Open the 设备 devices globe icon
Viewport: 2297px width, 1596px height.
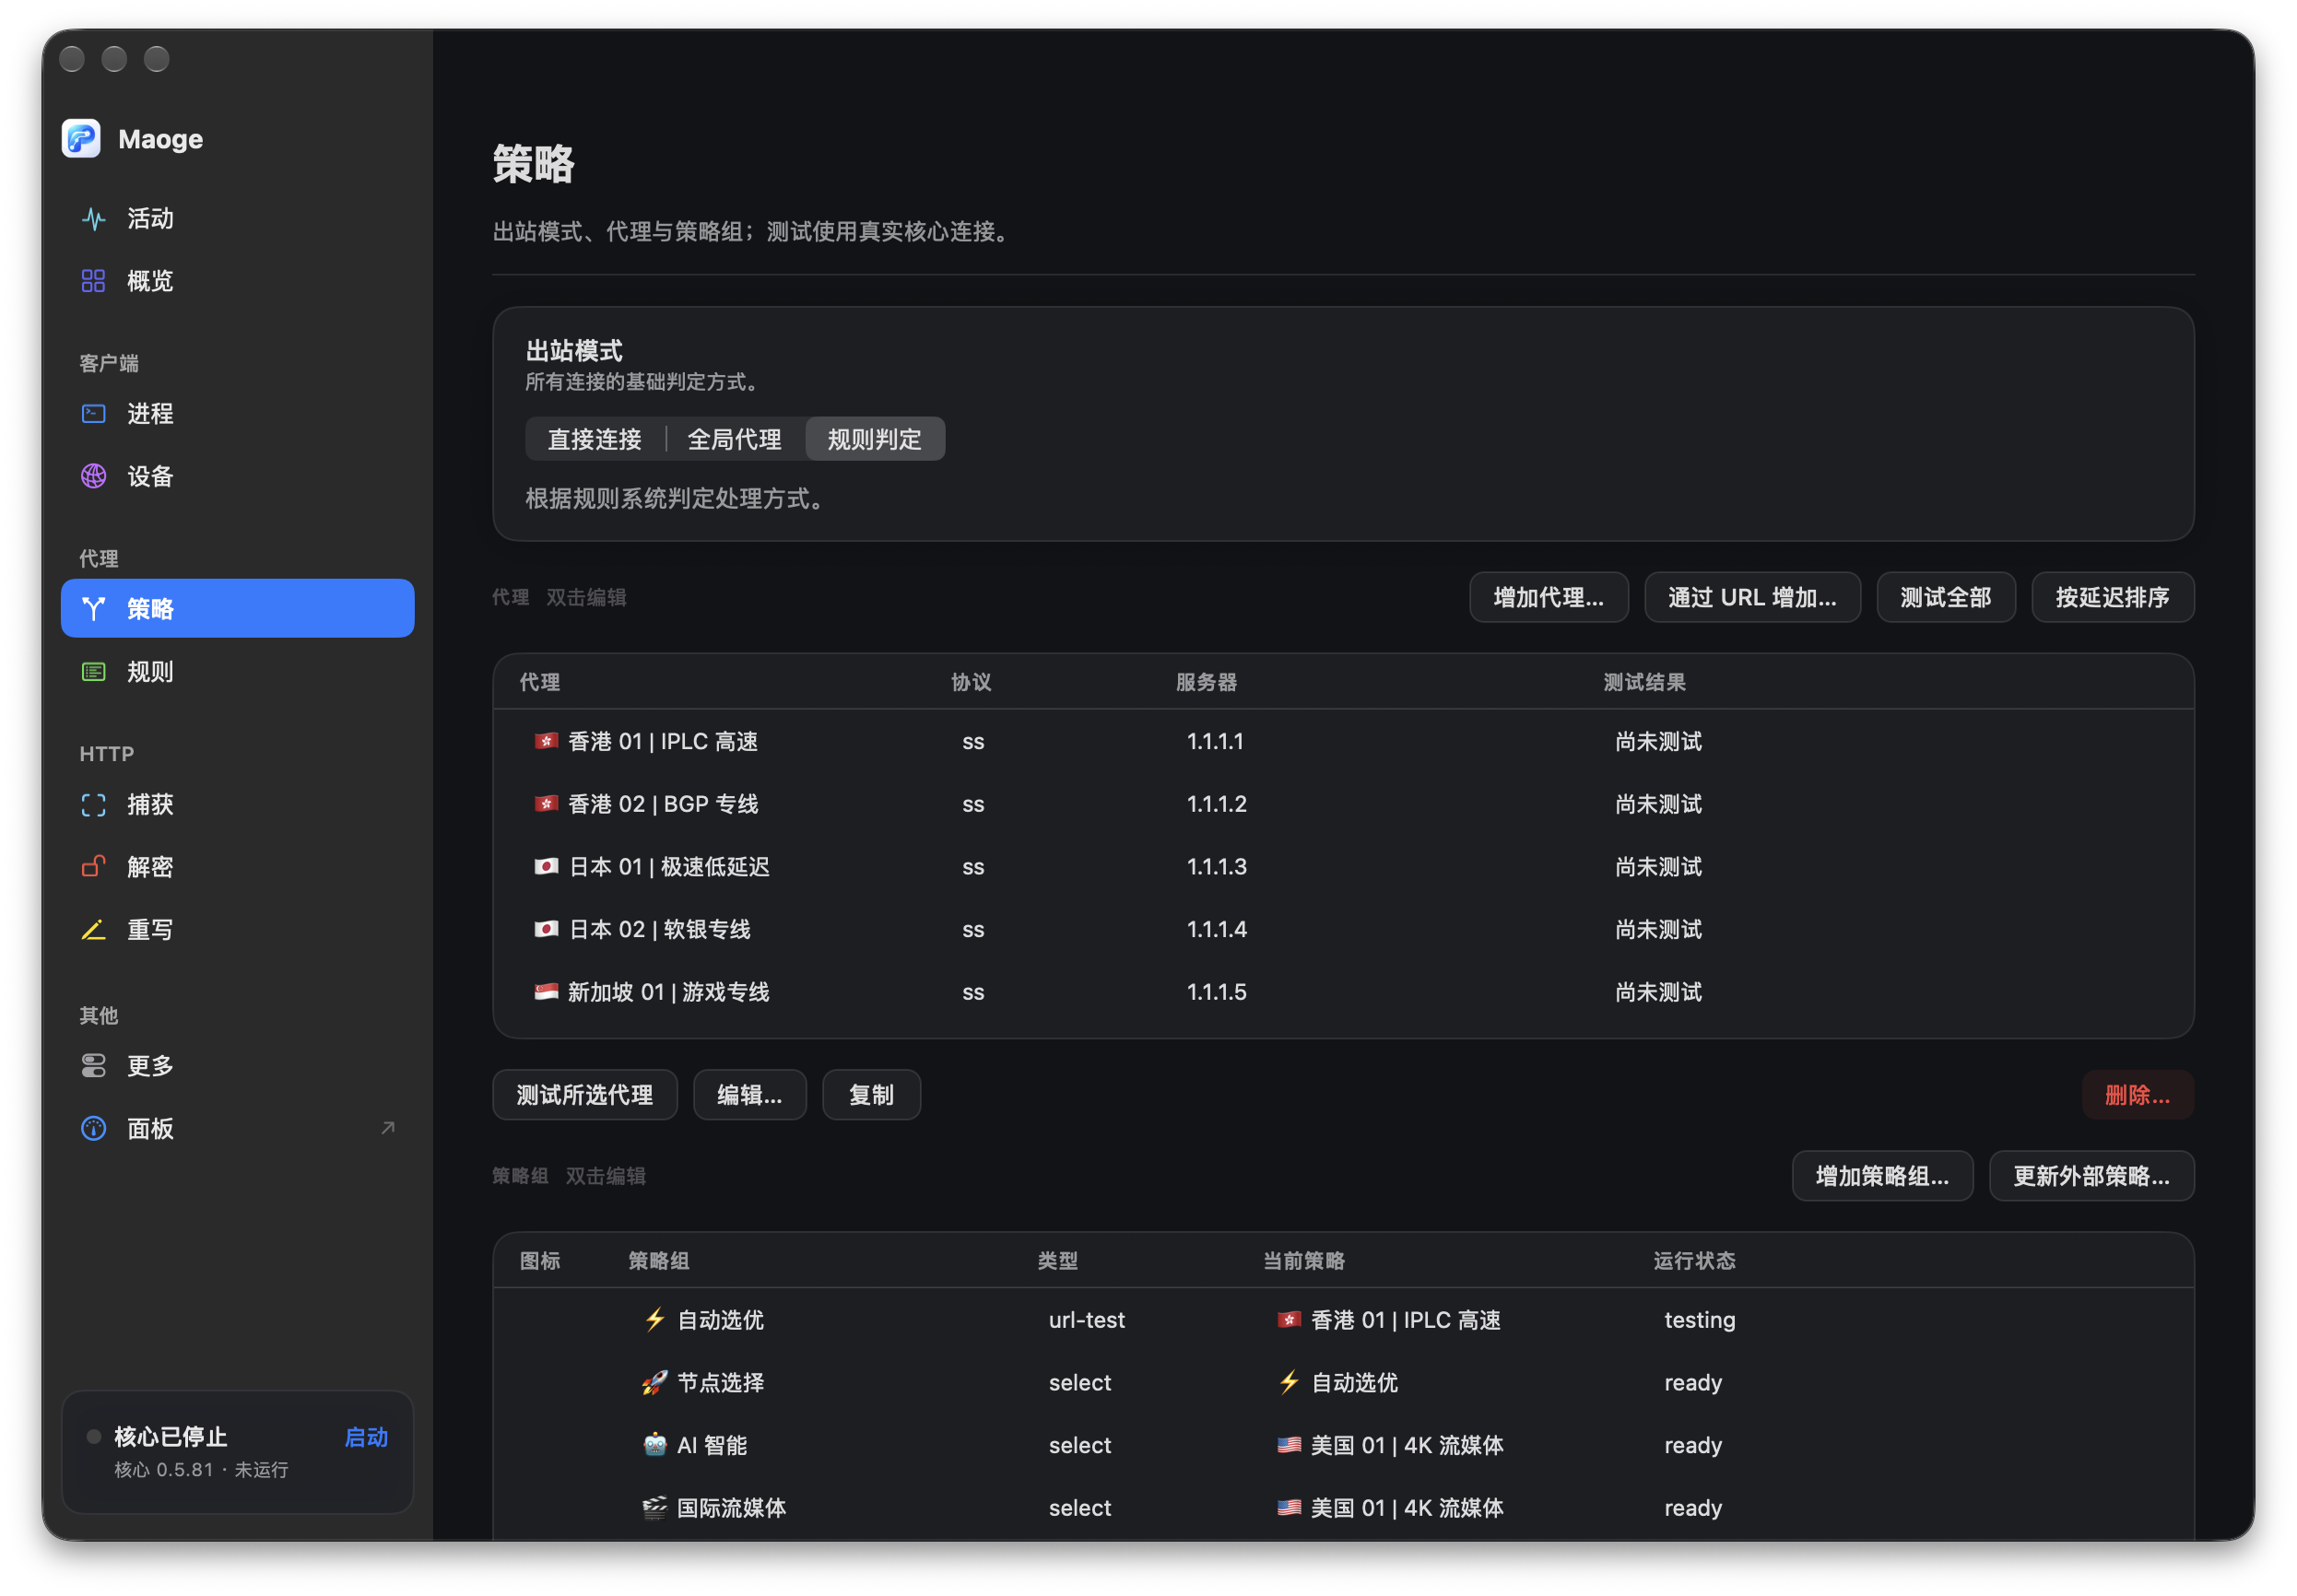(93, 476)
